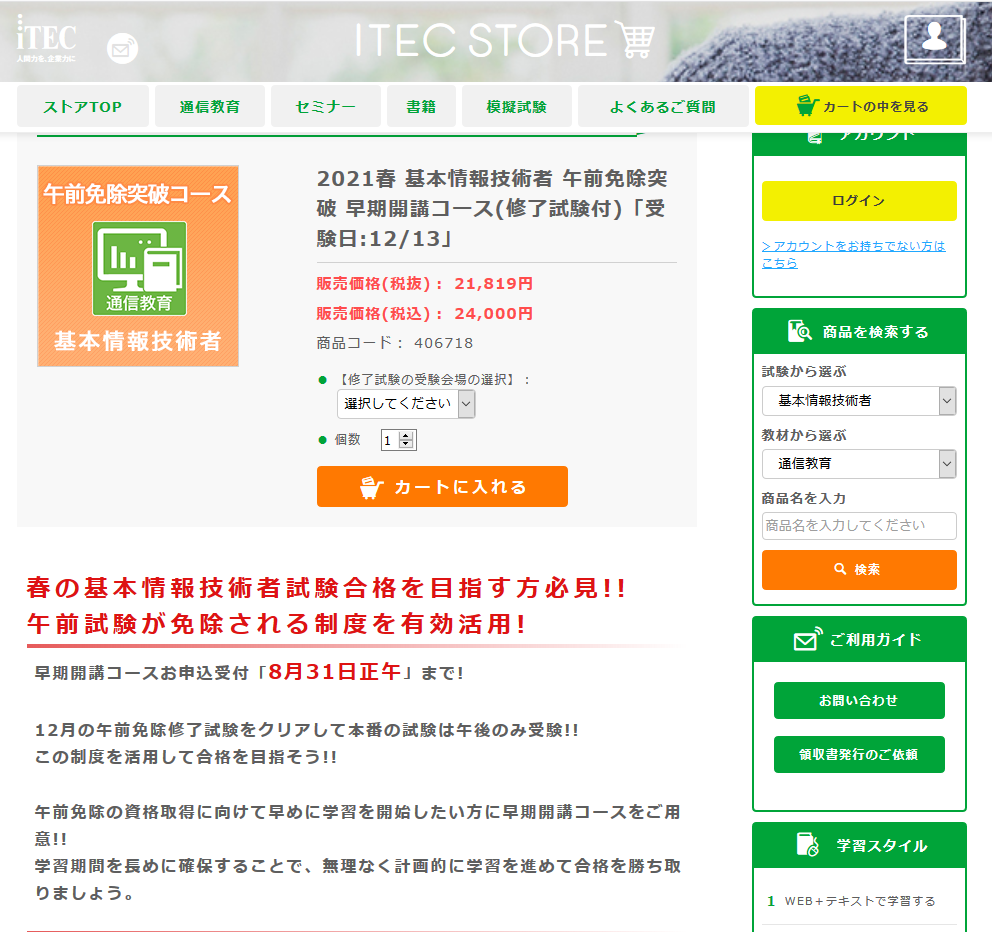The width and height of the screenshot is (992, 932).
Task: Click the ご利用ガイド envelope icon
Action: coord(807,640)
